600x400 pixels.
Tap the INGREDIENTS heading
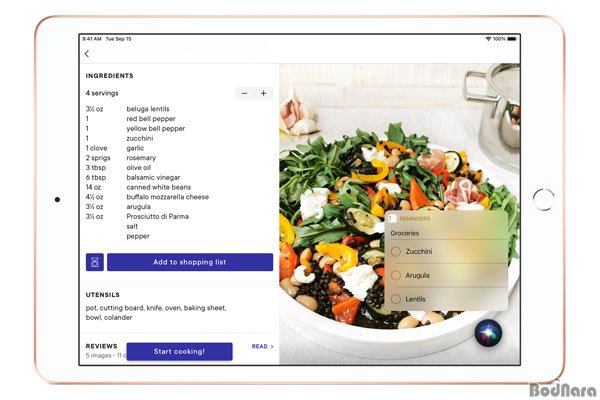pyautogui.click(x=109, y=76)
